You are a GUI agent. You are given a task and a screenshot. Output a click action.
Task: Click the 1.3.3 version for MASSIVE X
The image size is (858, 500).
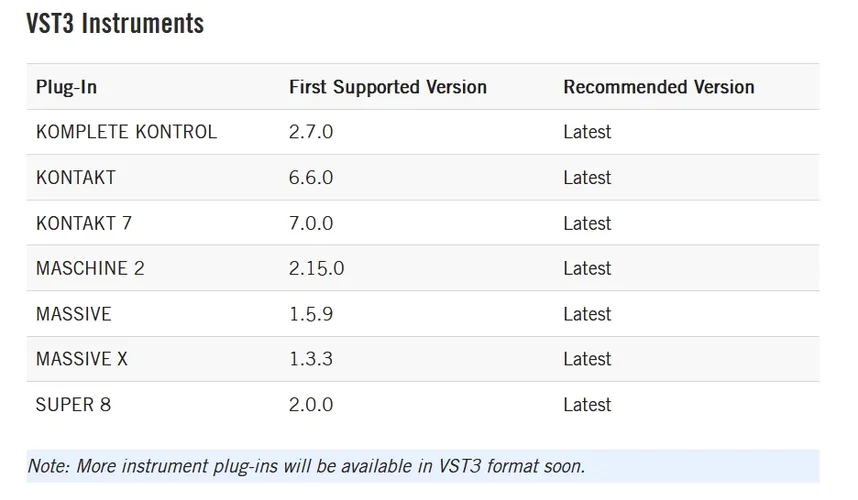(310, 359)
